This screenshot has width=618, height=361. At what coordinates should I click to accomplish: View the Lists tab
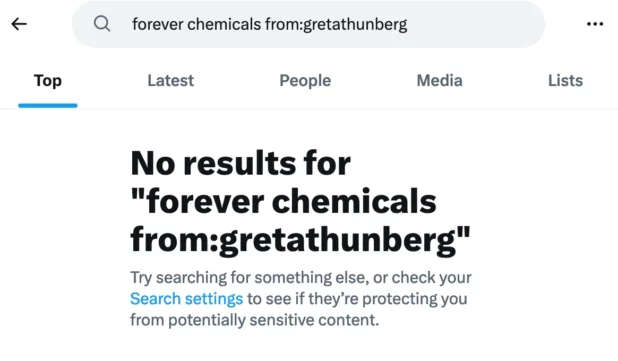coord(565,81)
